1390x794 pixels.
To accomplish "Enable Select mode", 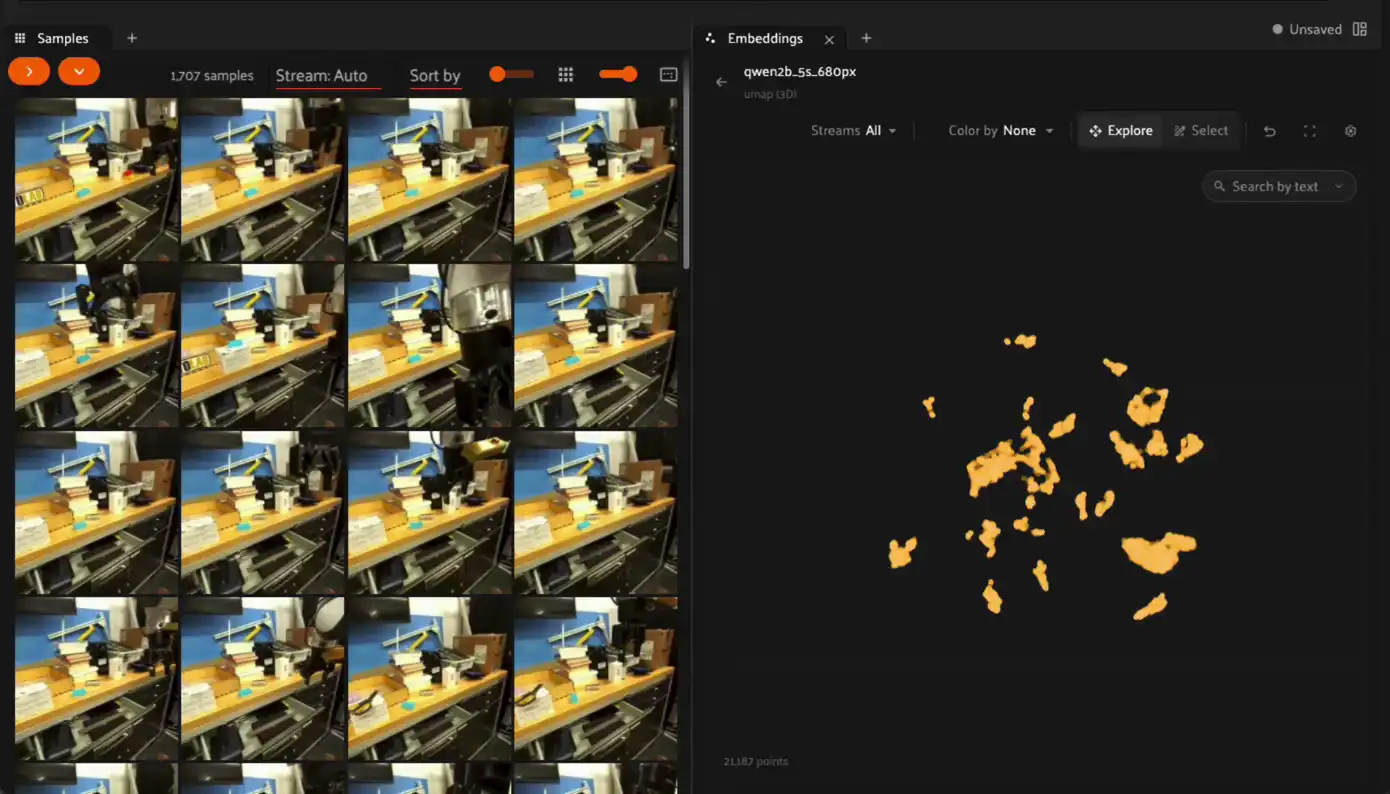I will (x=1201, y=131).
